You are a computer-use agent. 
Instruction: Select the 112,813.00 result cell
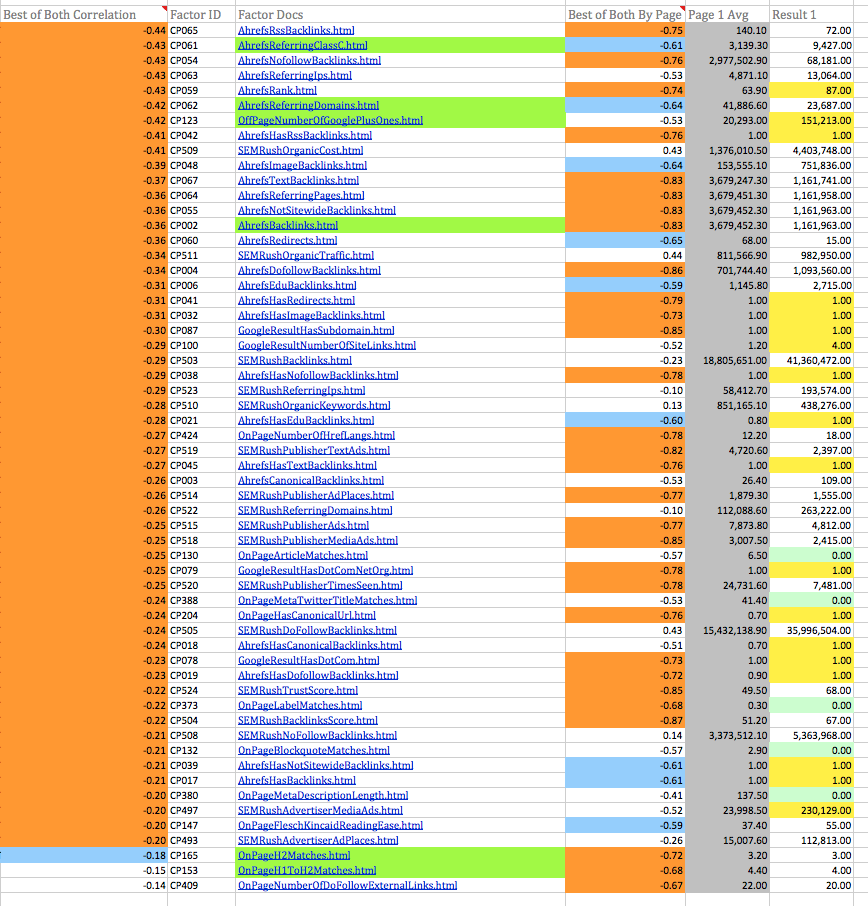pos(811,842)
